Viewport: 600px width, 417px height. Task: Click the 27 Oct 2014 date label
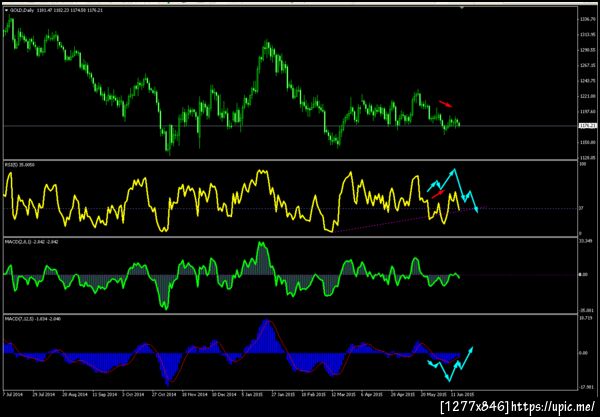pos(164,394)
